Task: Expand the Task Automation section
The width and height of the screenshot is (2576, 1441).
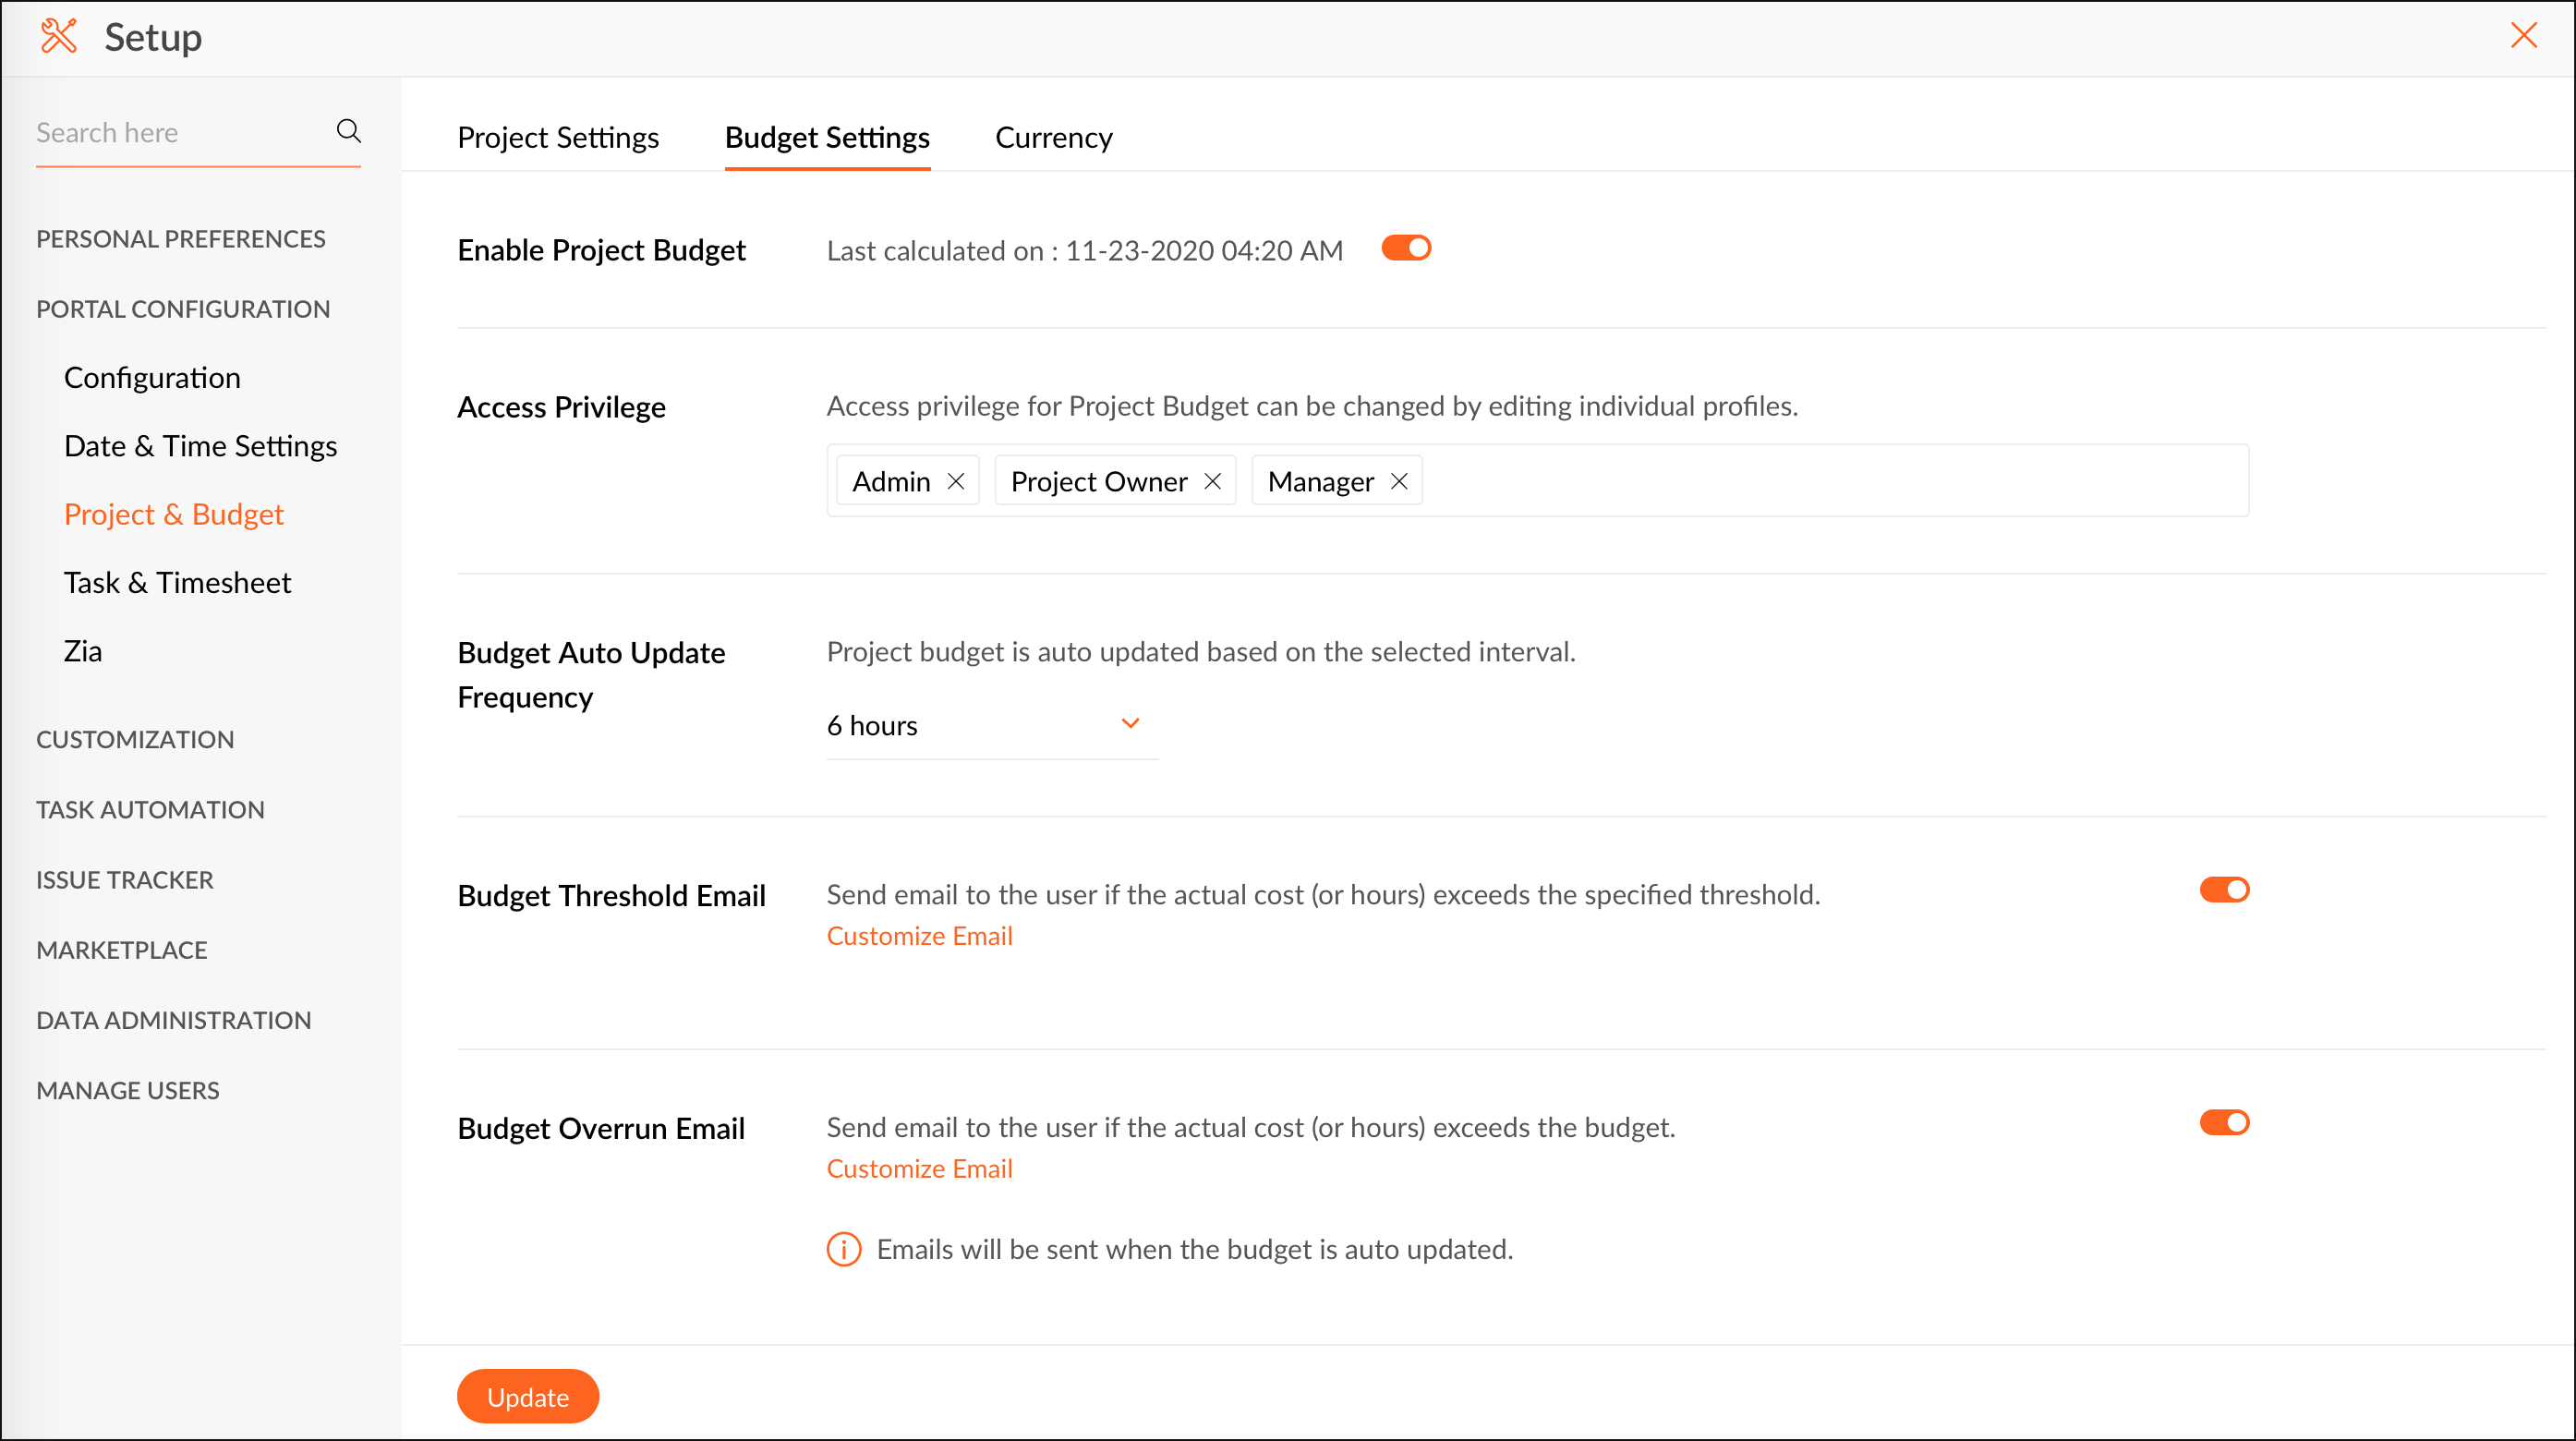Action: coord(150,809)
